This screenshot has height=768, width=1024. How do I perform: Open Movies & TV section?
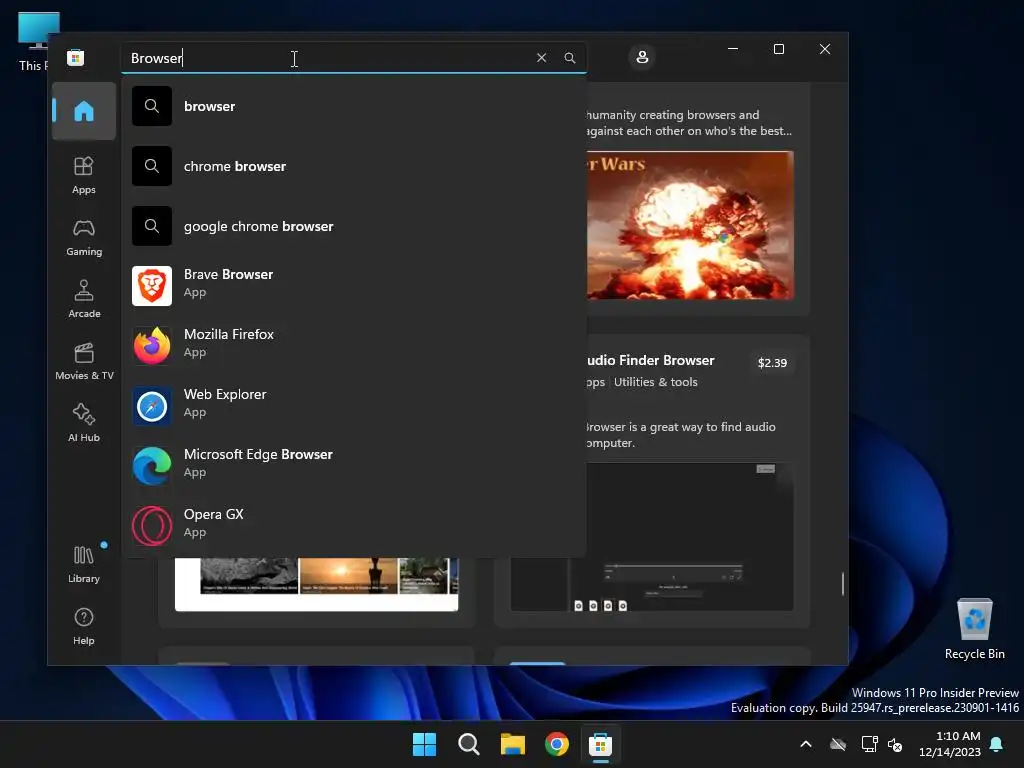(x=84, y=361)
